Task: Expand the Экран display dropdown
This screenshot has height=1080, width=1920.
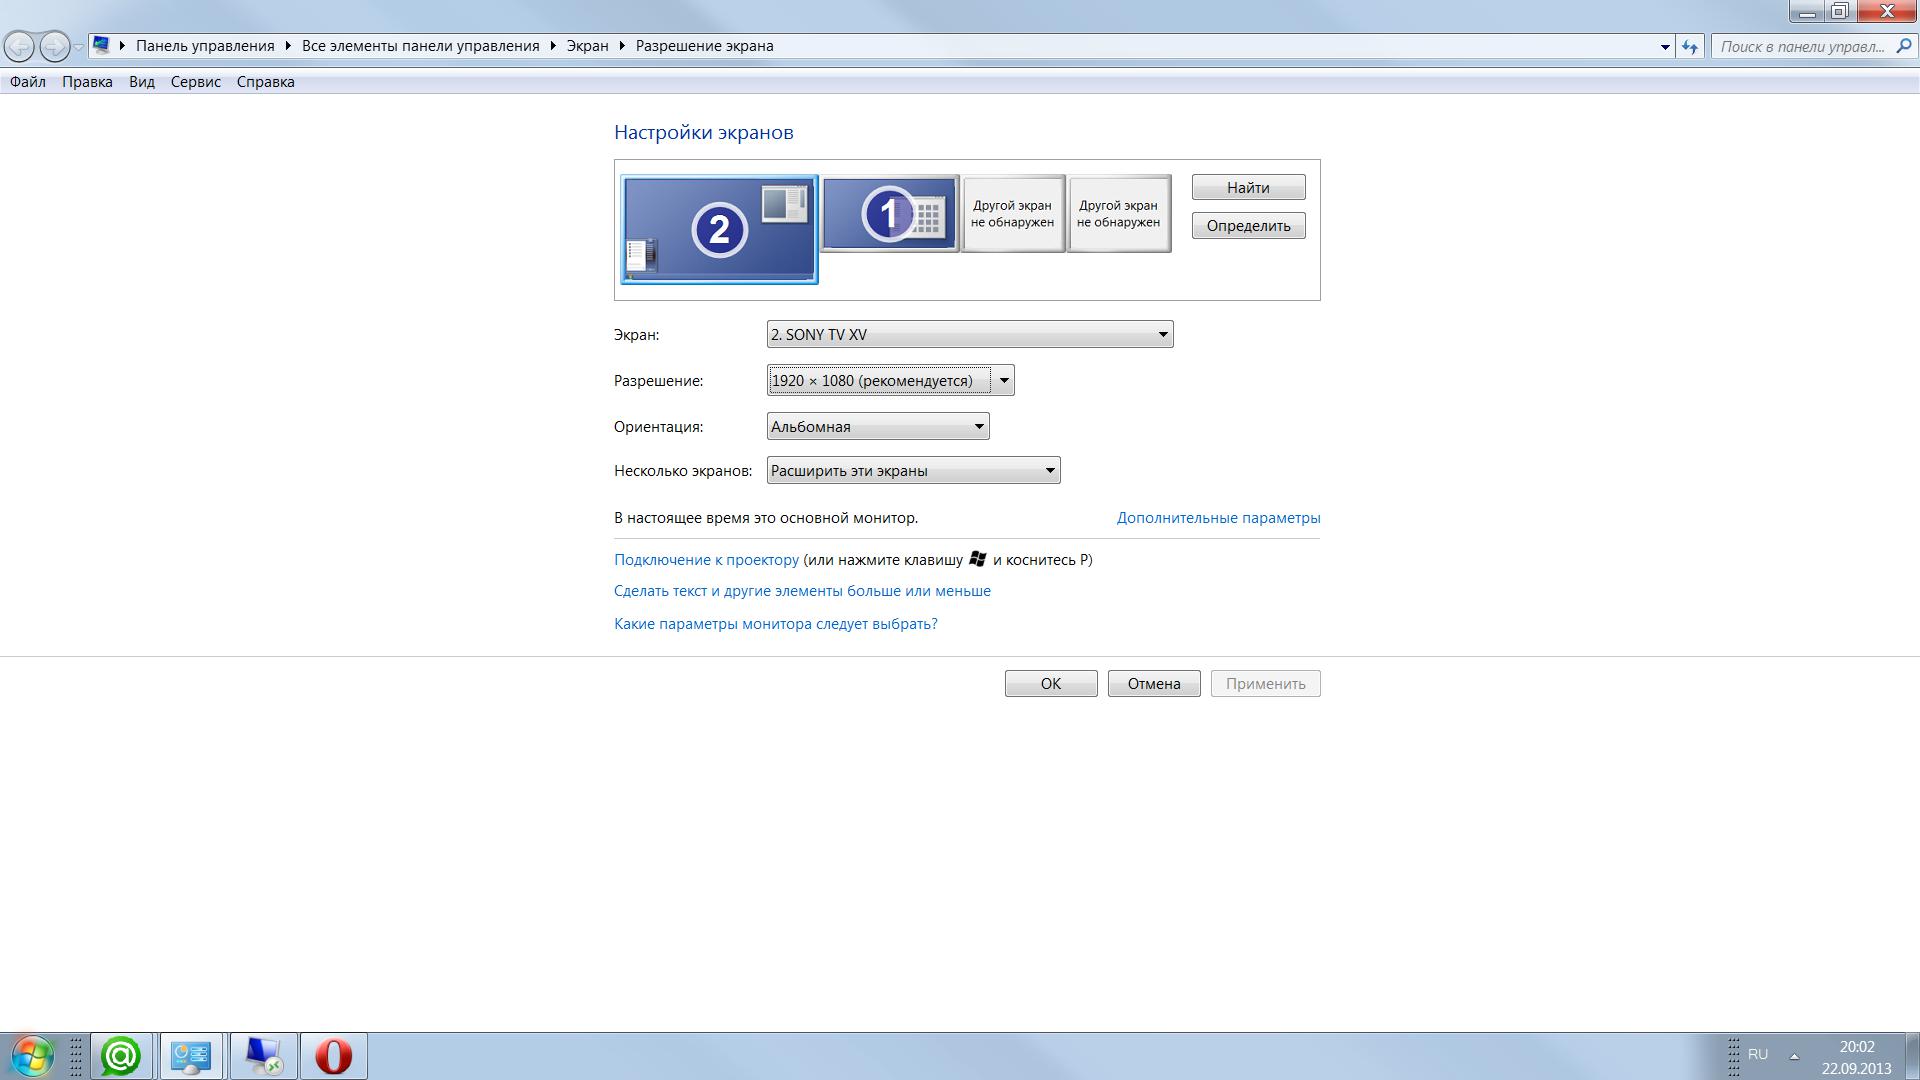Action: 1162,334
